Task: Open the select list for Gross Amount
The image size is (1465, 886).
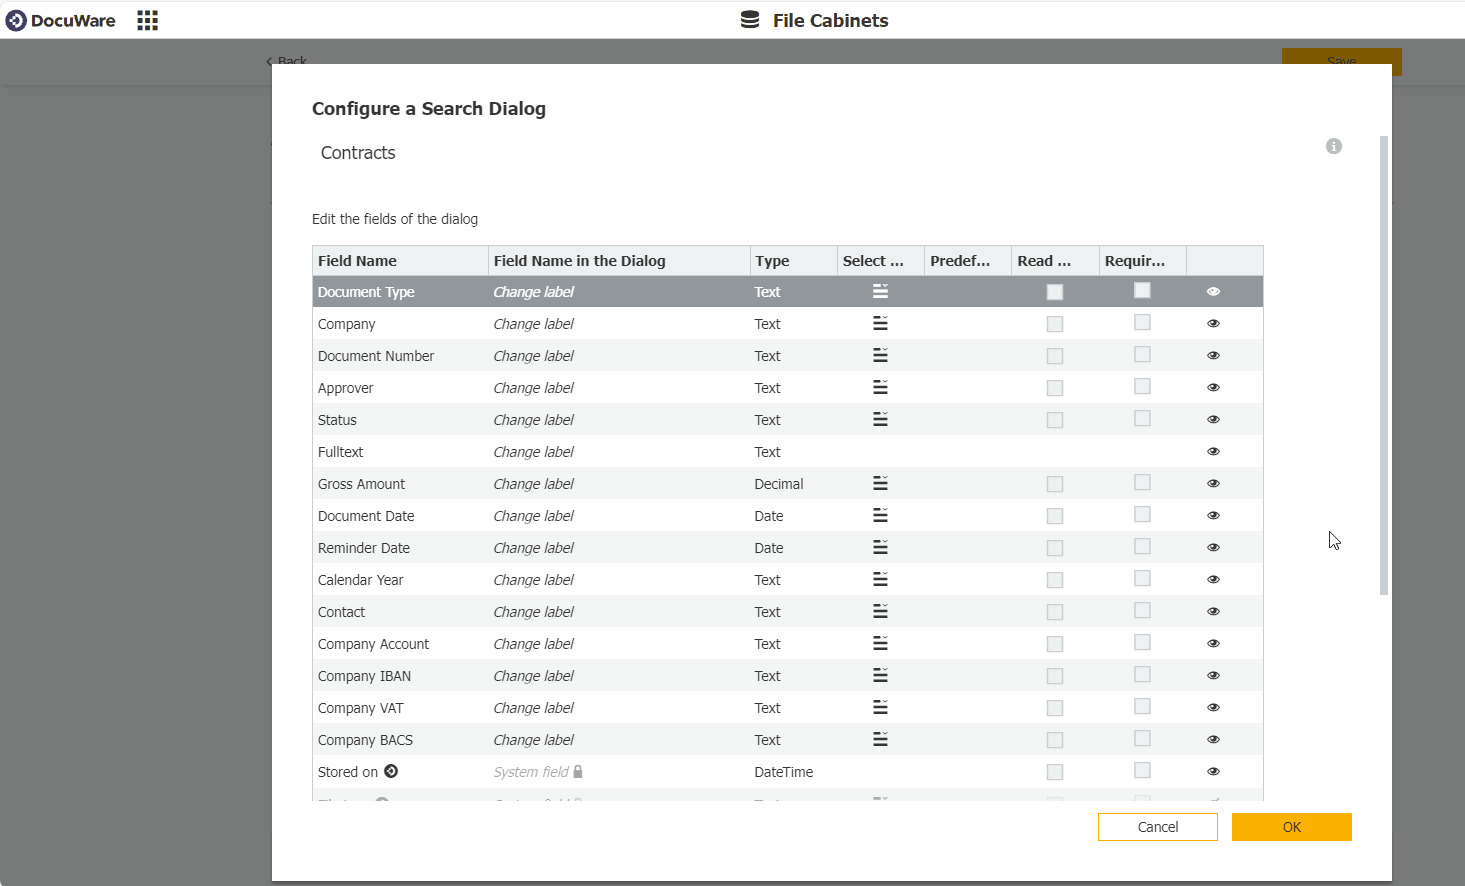Action: 879,483
